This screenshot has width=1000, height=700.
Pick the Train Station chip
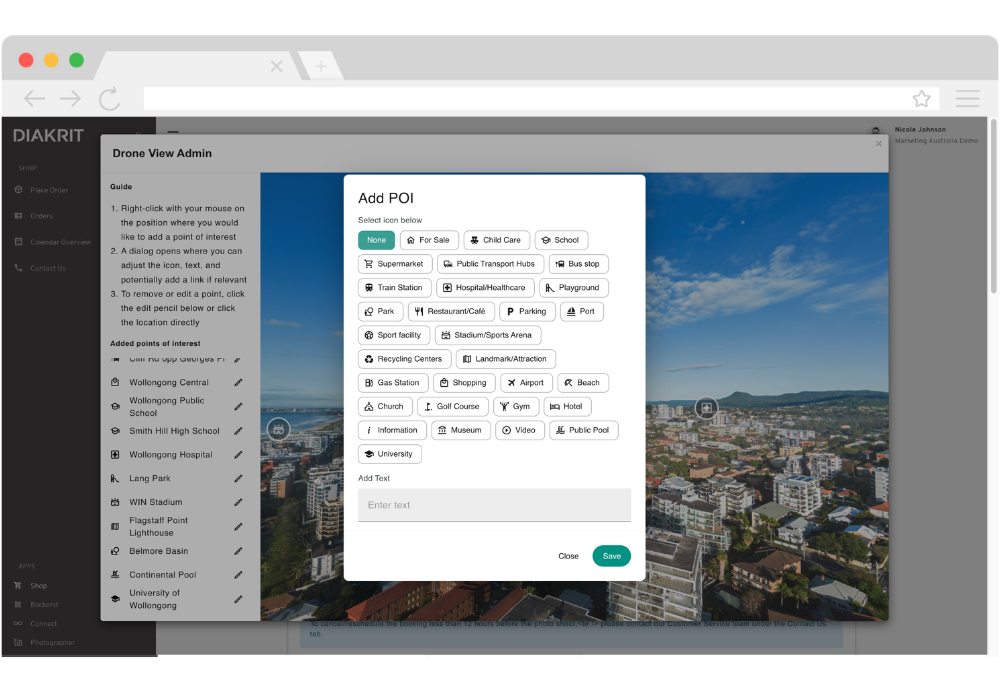coord(395,288)
